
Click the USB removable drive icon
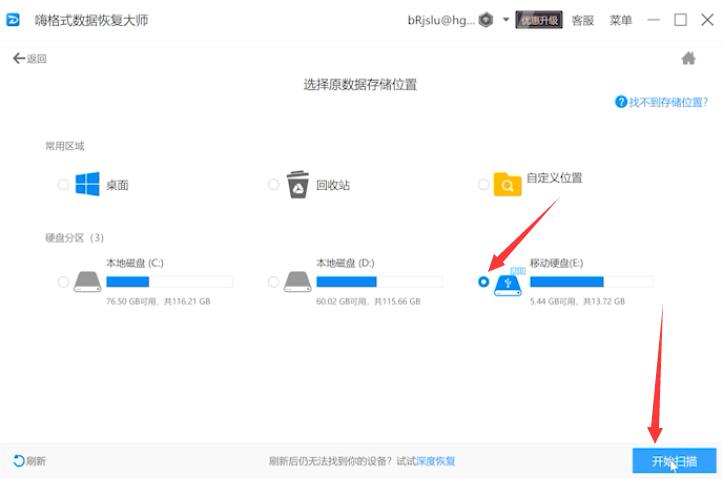coord(508,285)
